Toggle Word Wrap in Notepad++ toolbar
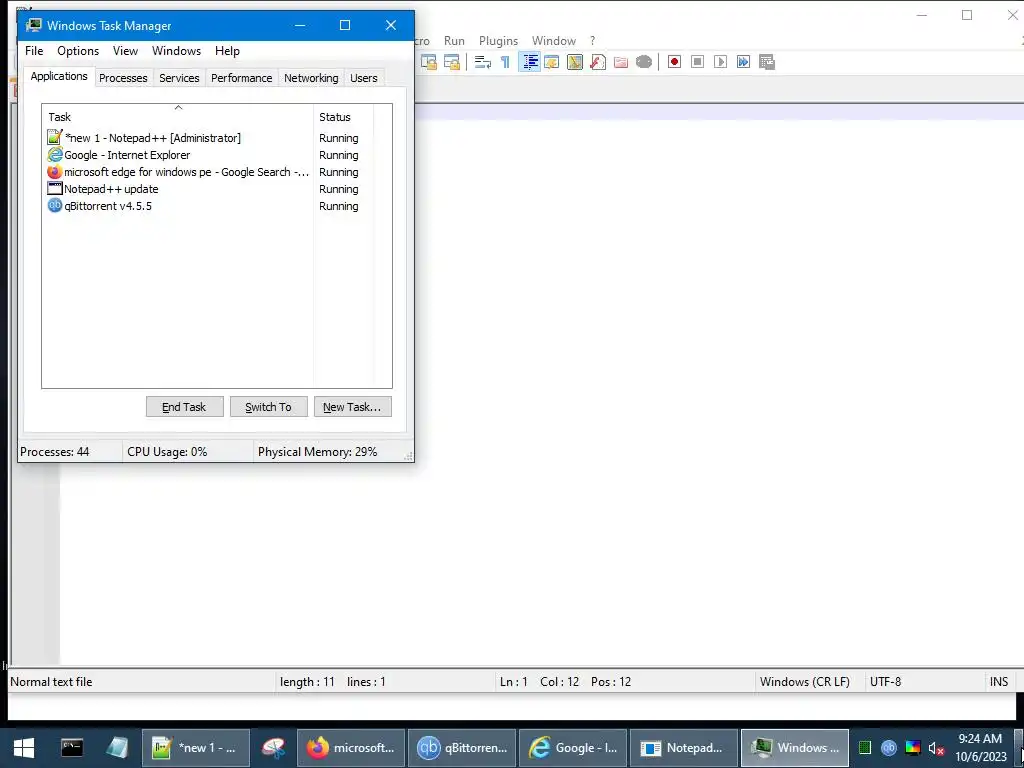 click(483, 62)
